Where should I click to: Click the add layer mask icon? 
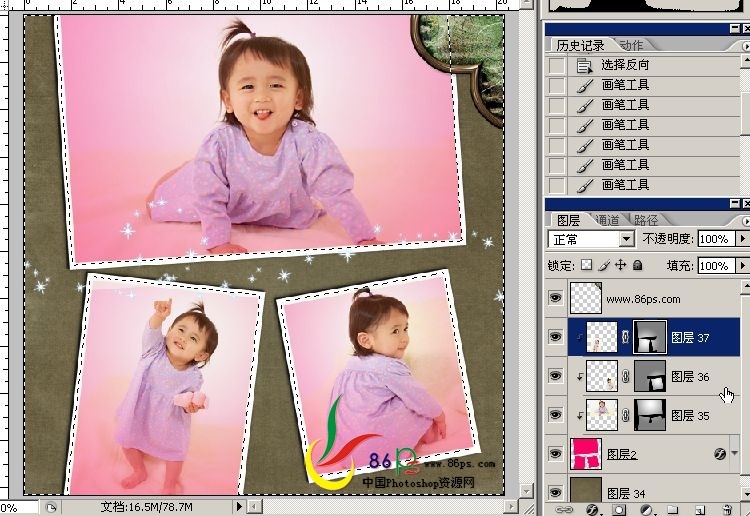(x=619, y=510)
